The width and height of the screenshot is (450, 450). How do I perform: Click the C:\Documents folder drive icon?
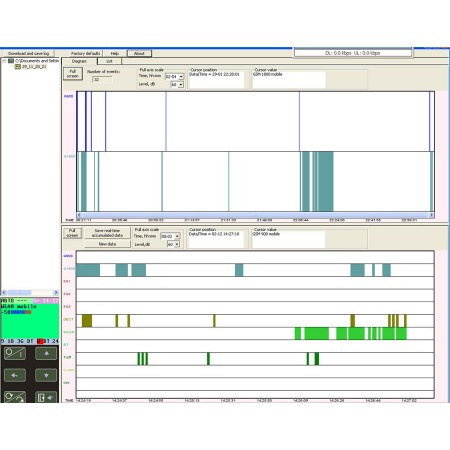click(x=11, y=61)
